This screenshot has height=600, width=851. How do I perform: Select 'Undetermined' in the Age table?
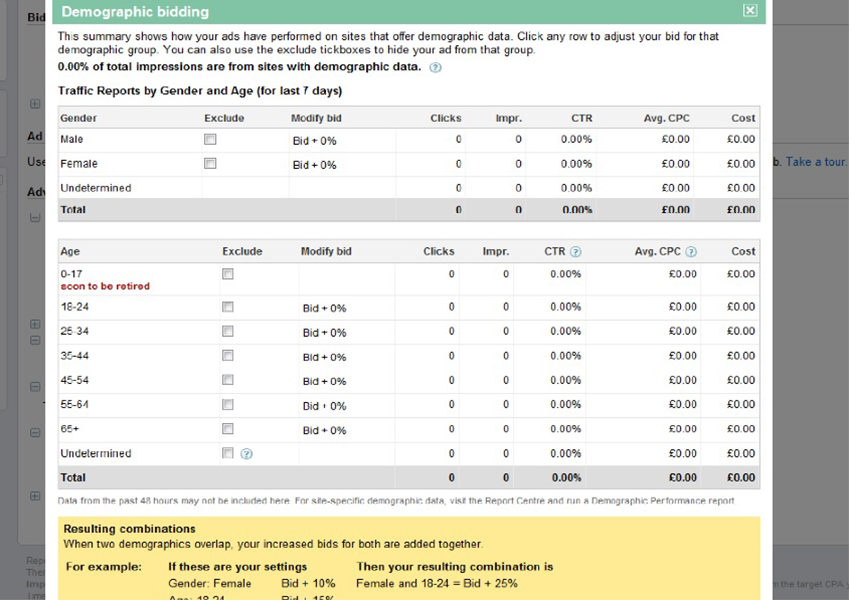click(x=96, y=453)
